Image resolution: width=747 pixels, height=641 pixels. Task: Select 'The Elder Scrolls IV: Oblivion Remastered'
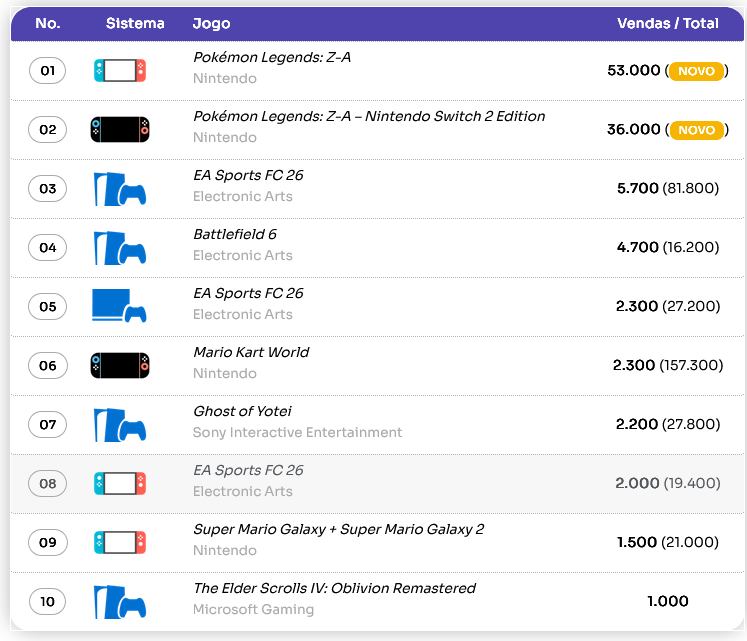(x=334, y=589)
